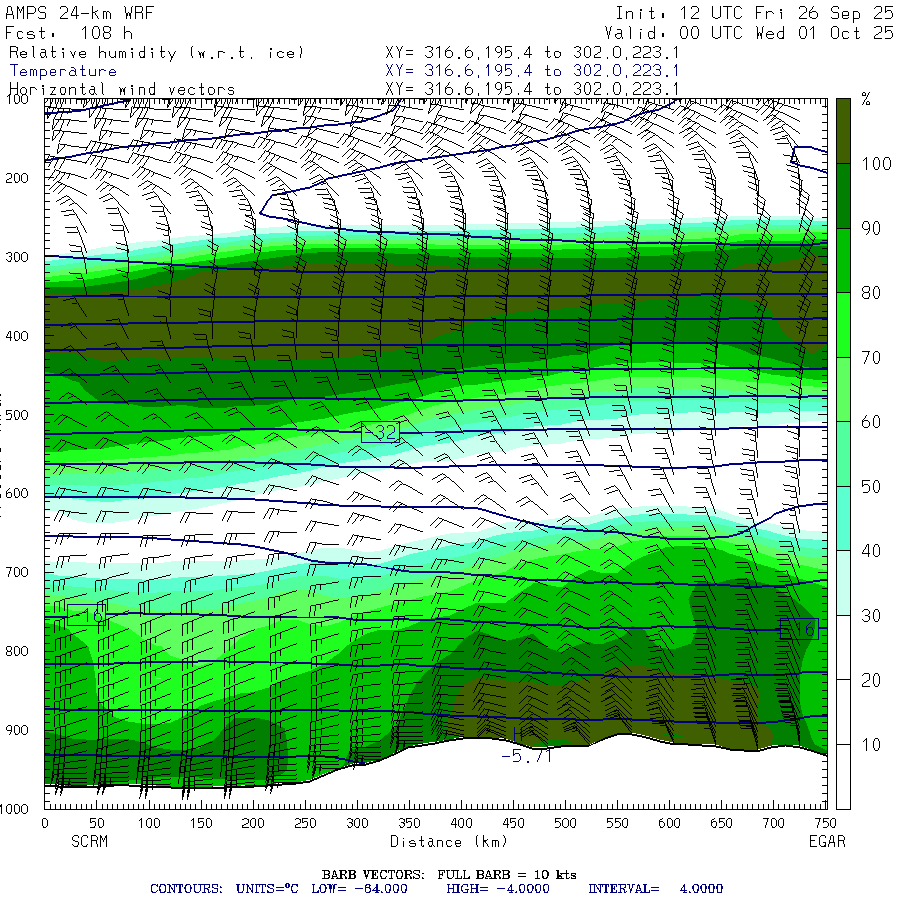The height and width of the screenshot is (900, 900).
Task: Click the EGAR station label
Action: (x=827, y=841)
